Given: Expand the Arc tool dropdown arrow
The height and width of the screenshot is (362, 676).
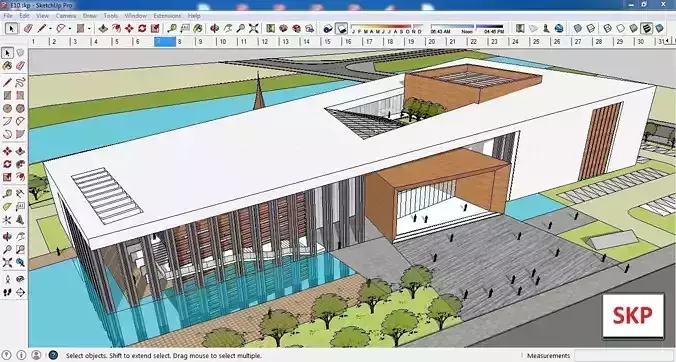Looking at the screenshot, I should (x=70, y=29).
